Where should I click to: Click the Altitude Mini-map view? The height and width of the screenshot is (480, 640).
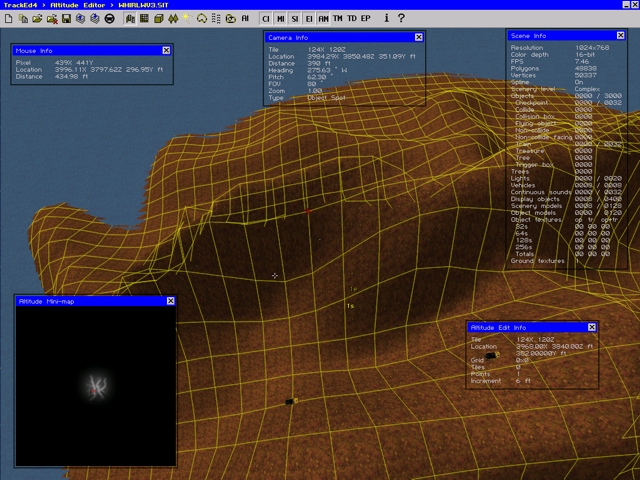[x=96, y=386]
